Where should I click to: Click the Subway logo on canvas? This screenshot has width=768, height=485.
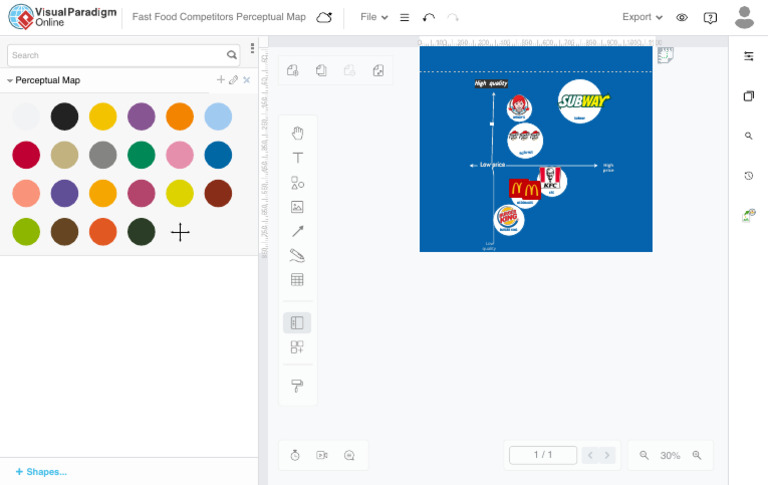582,101
